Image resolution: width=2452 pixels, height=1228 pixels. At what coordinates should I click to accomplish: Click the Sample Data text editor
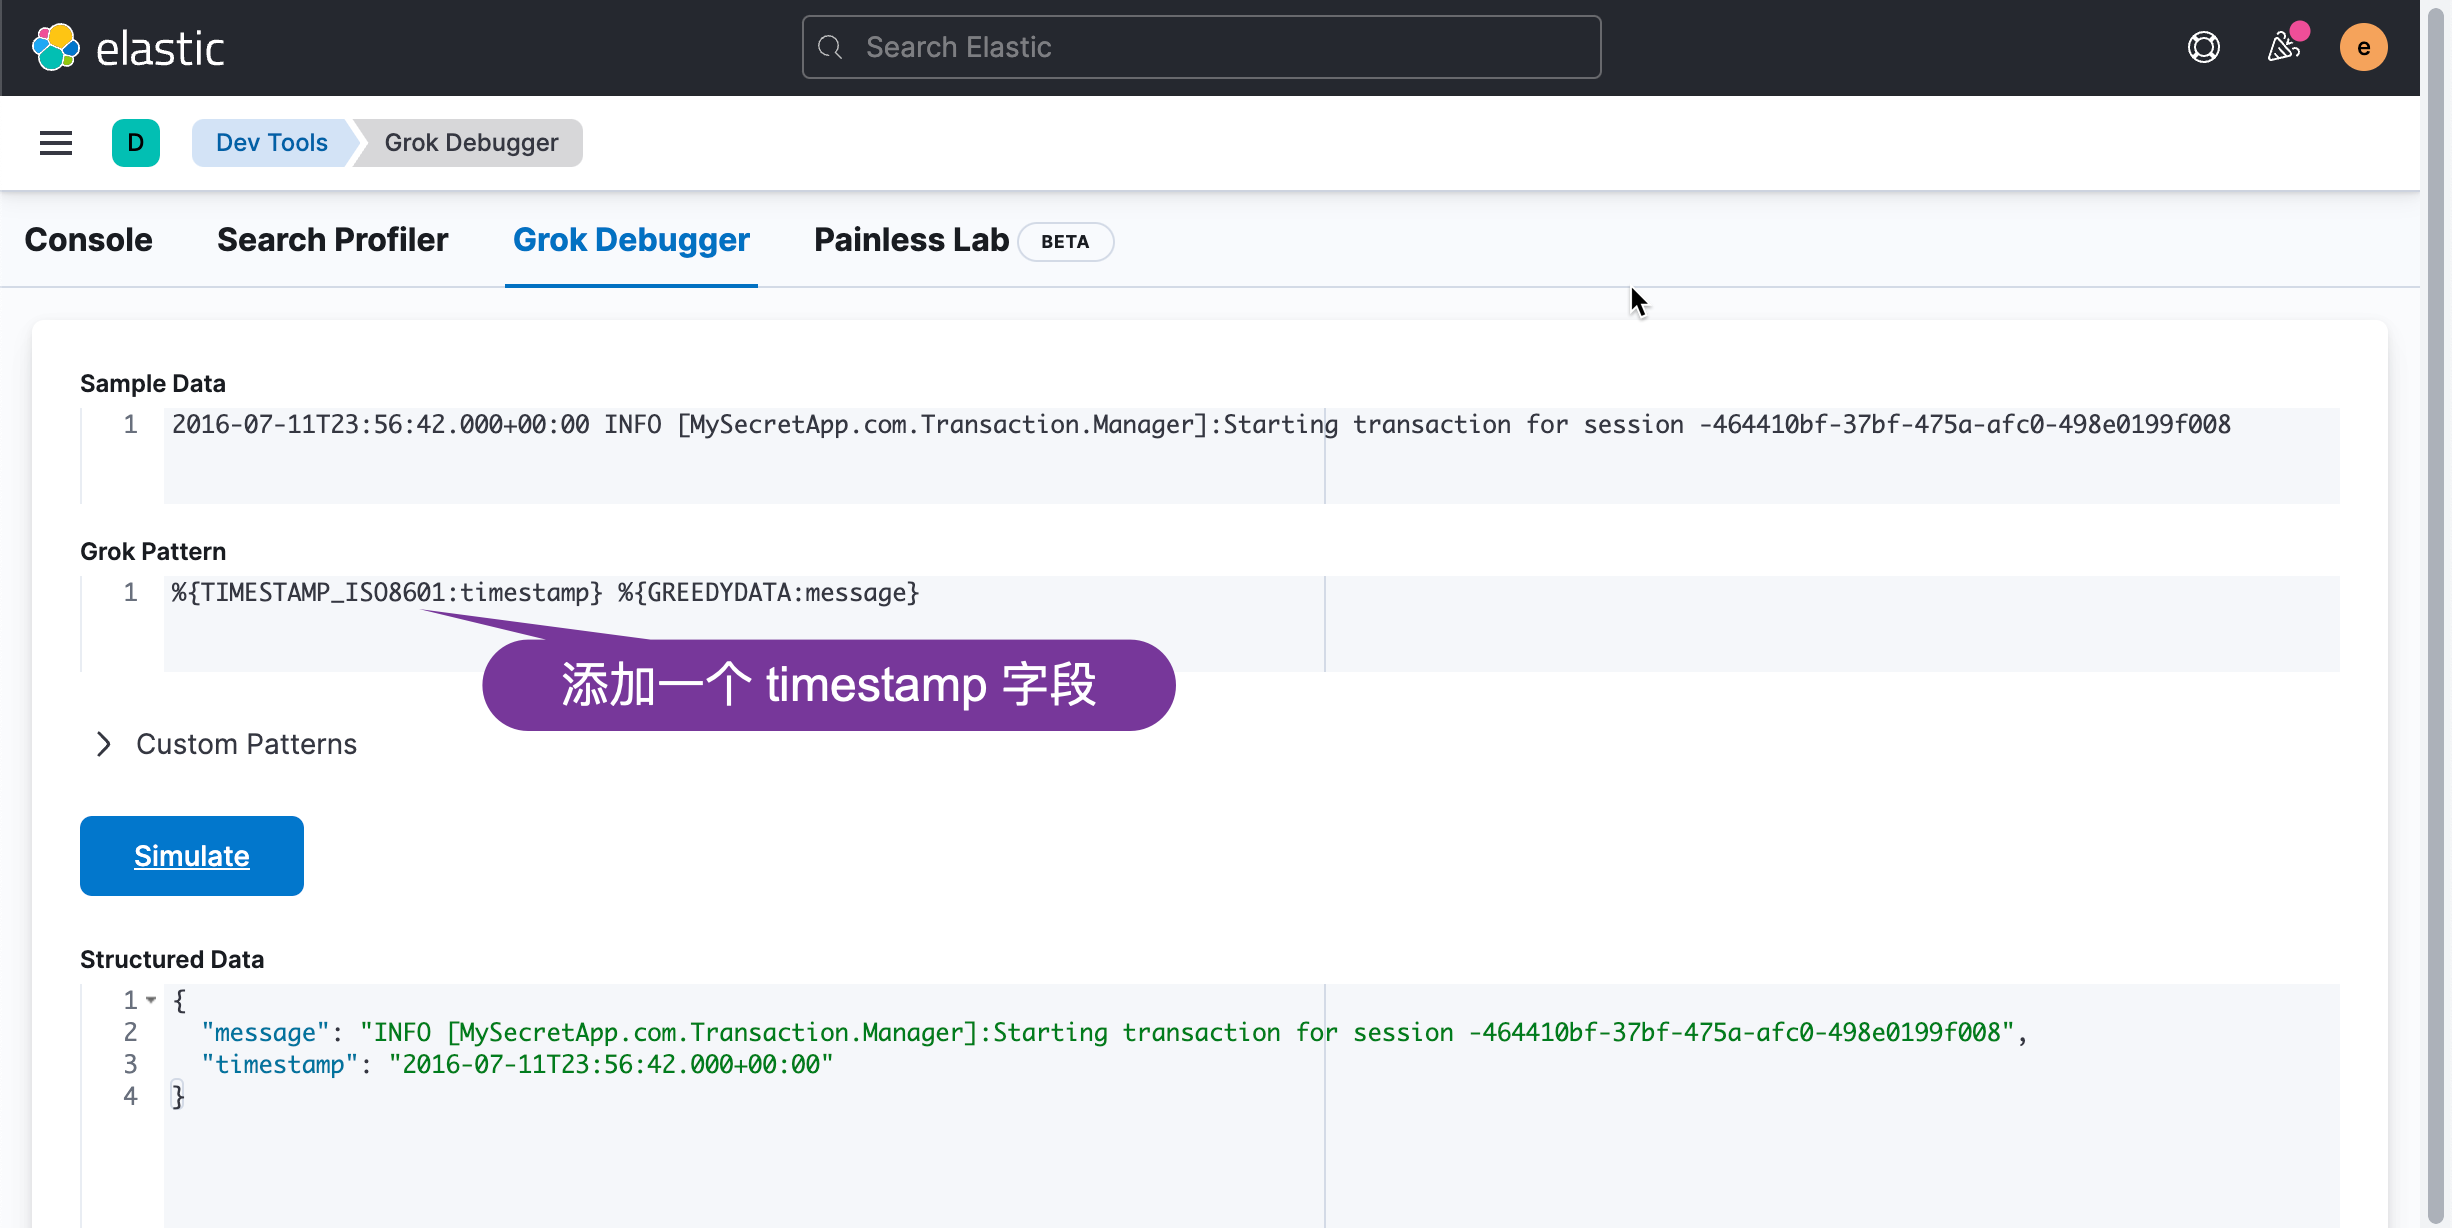tap(700, 424)
